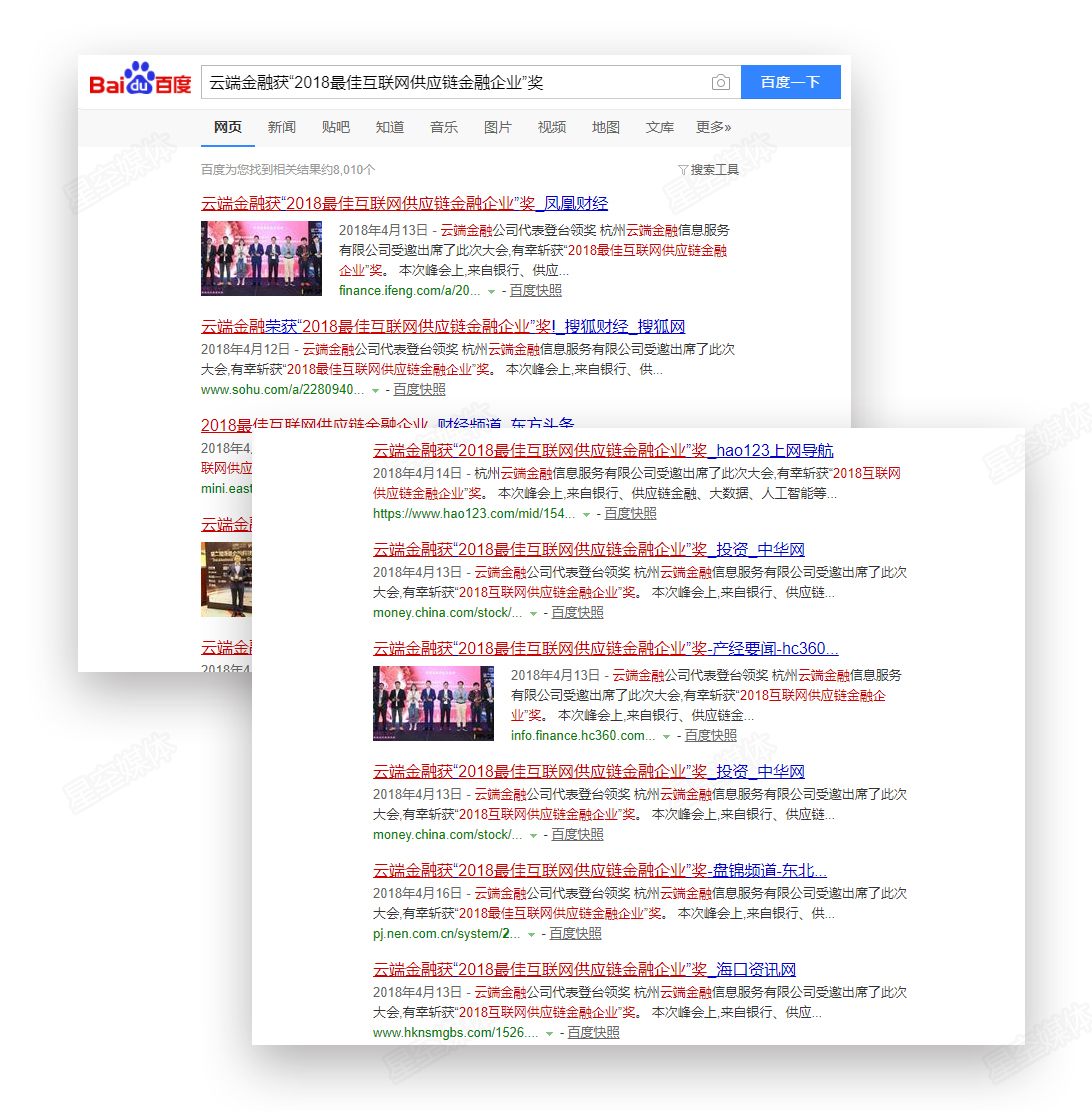Click the www.hknsmgbs.com/1526... URL
Screen dimensions: 1092x1111
(455, 1033)
